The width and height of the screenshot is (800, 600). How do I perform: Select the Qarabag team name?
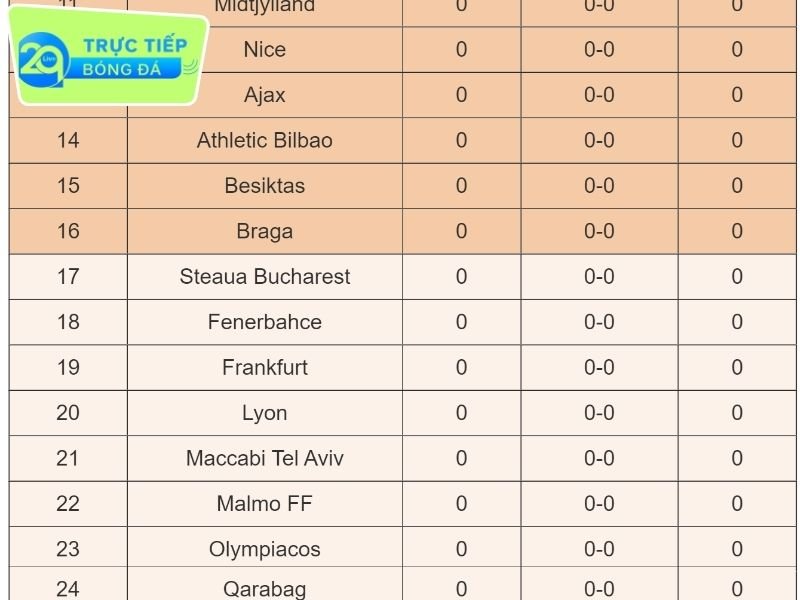point(265,589)
